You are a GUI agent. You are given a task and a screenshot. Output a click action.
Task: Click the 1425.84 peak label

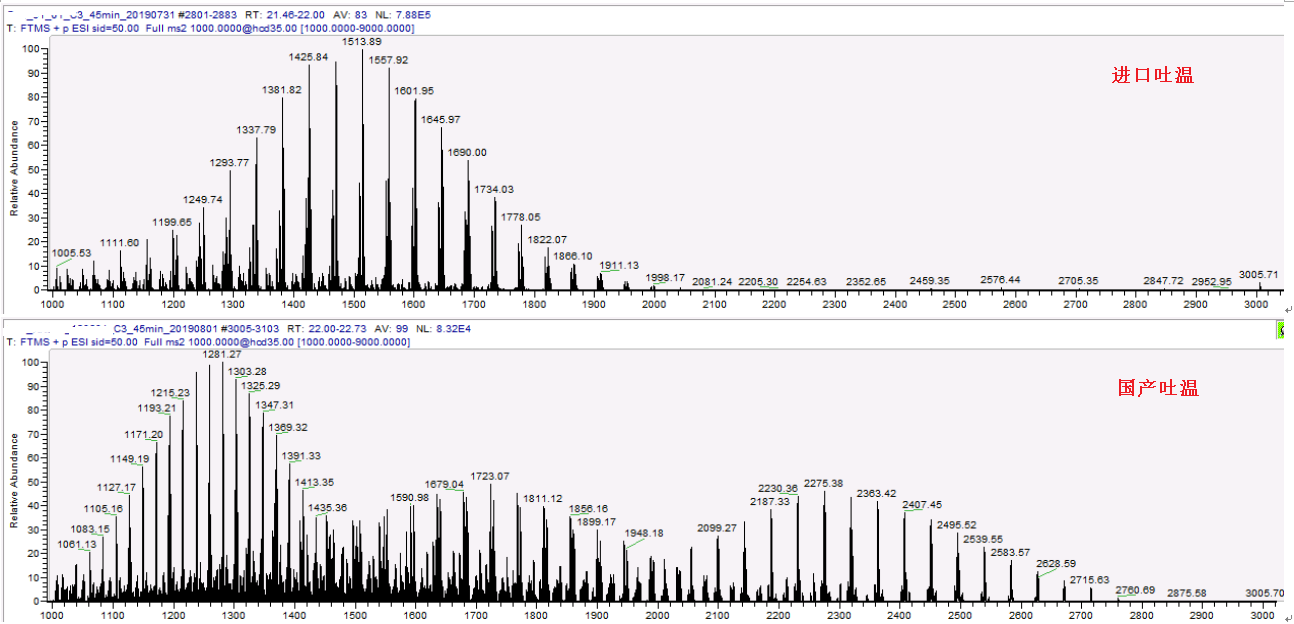click(x=308, y=57)
